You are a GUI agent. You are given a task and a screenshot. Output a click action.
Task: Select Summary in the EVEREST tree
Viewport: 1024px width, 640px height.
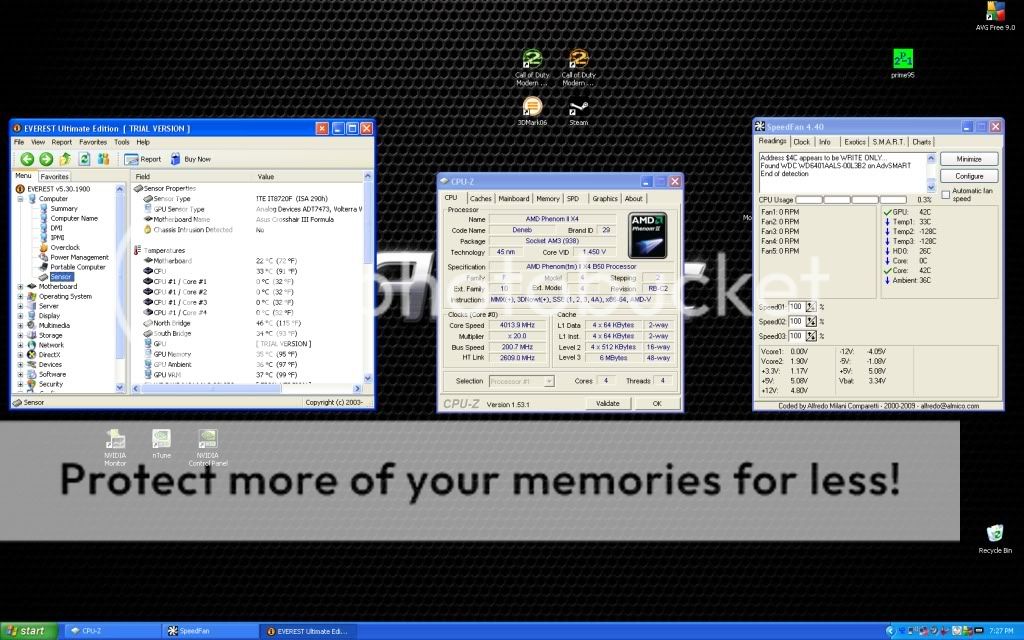[x=63, y=208]
